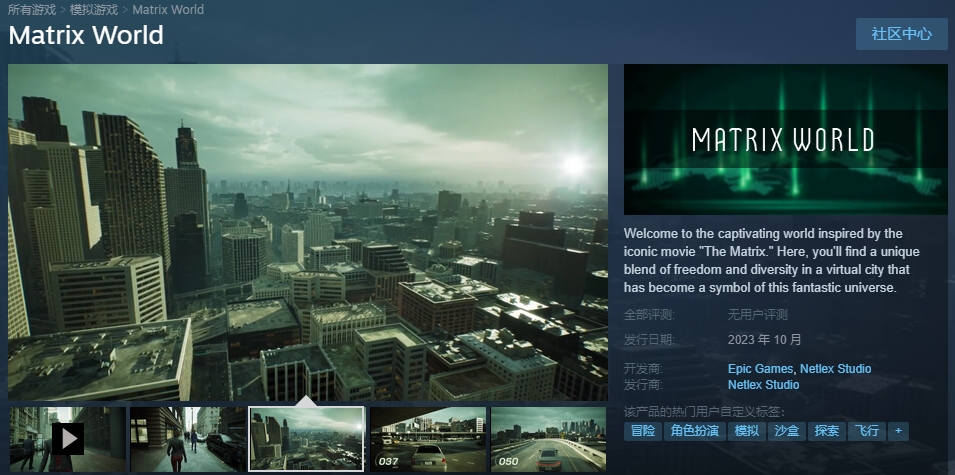Select the highlighted city skyline thumbnail
The width and height of the screenshot is (955, 475).
pyautogui.click(x=306, y=439)
